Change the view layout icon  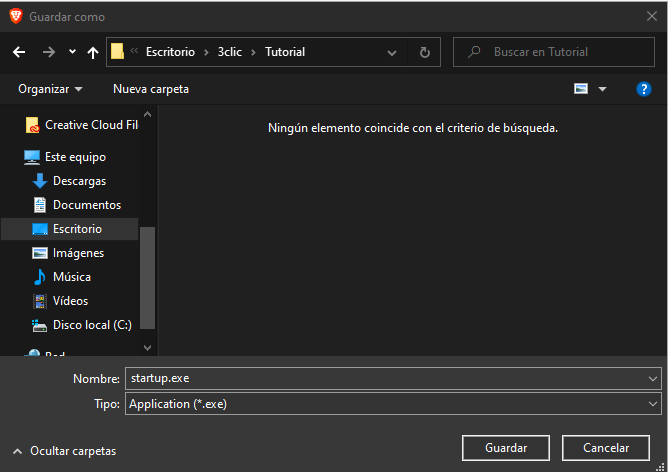tap(580, 89)
